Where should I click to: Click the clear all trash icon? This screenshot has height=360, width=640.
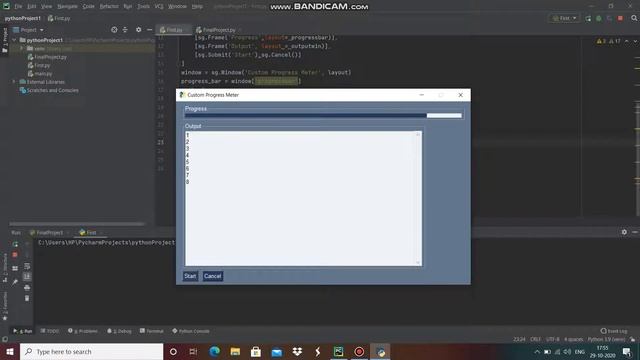[x=27, y=298]
